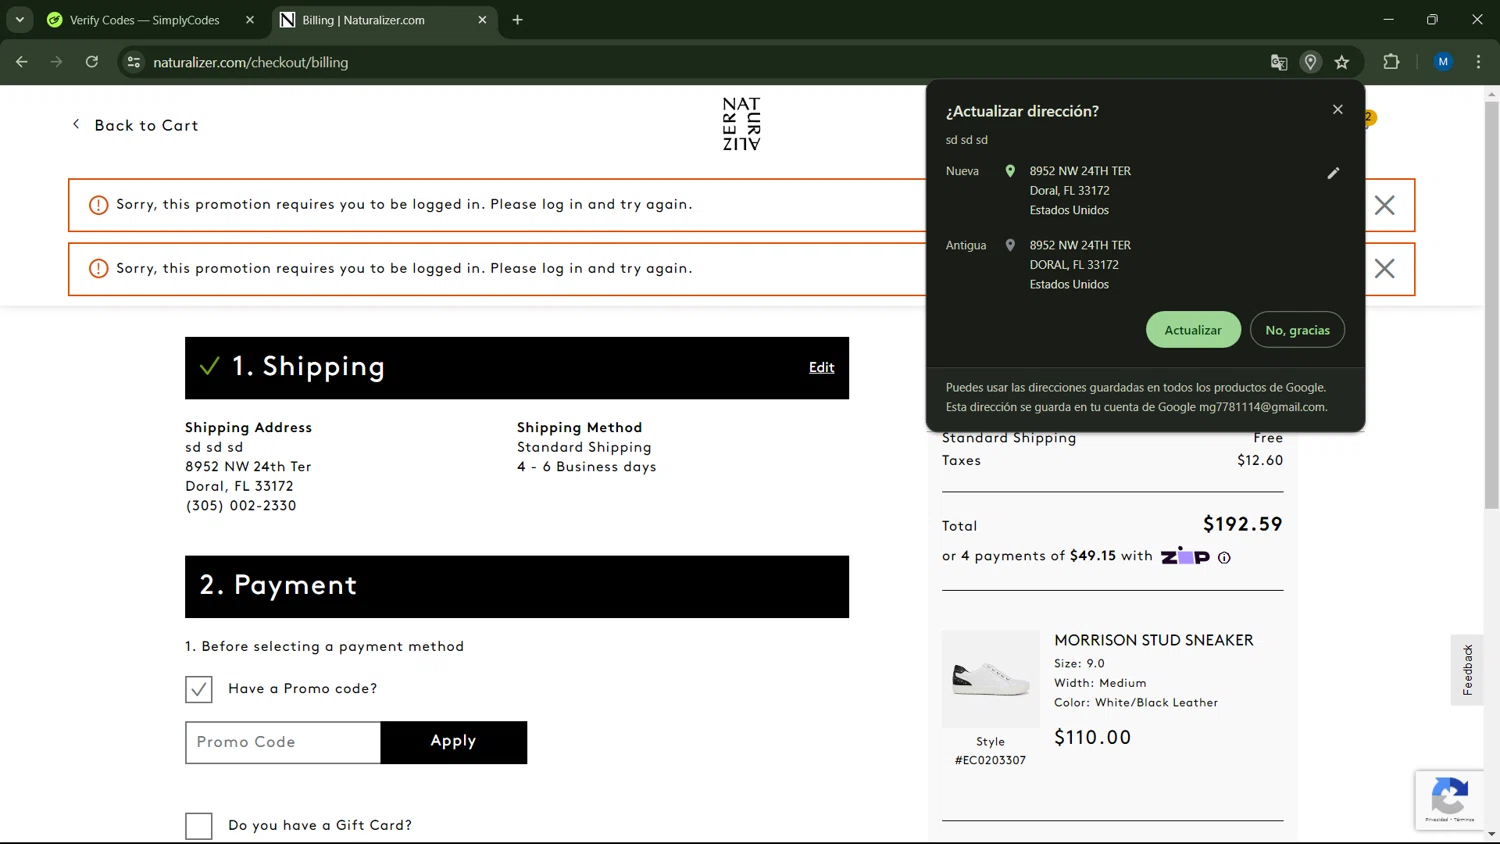The image size is (1500, 844).
Task: Click the Zip logo
Action: (1185, 556)
